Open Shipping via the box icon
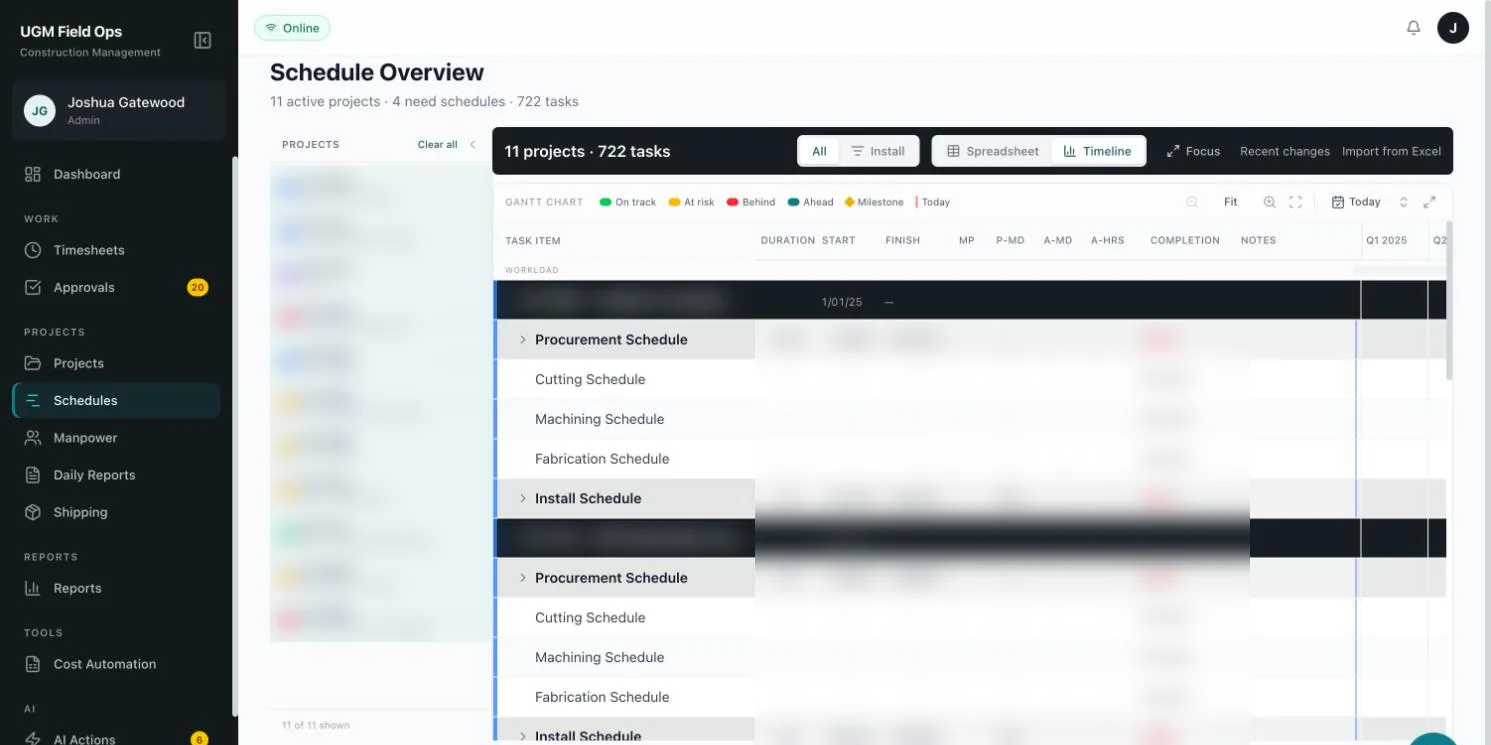Screen dimensions: 1491x745 pyautogui.click(x=33, y=512)
